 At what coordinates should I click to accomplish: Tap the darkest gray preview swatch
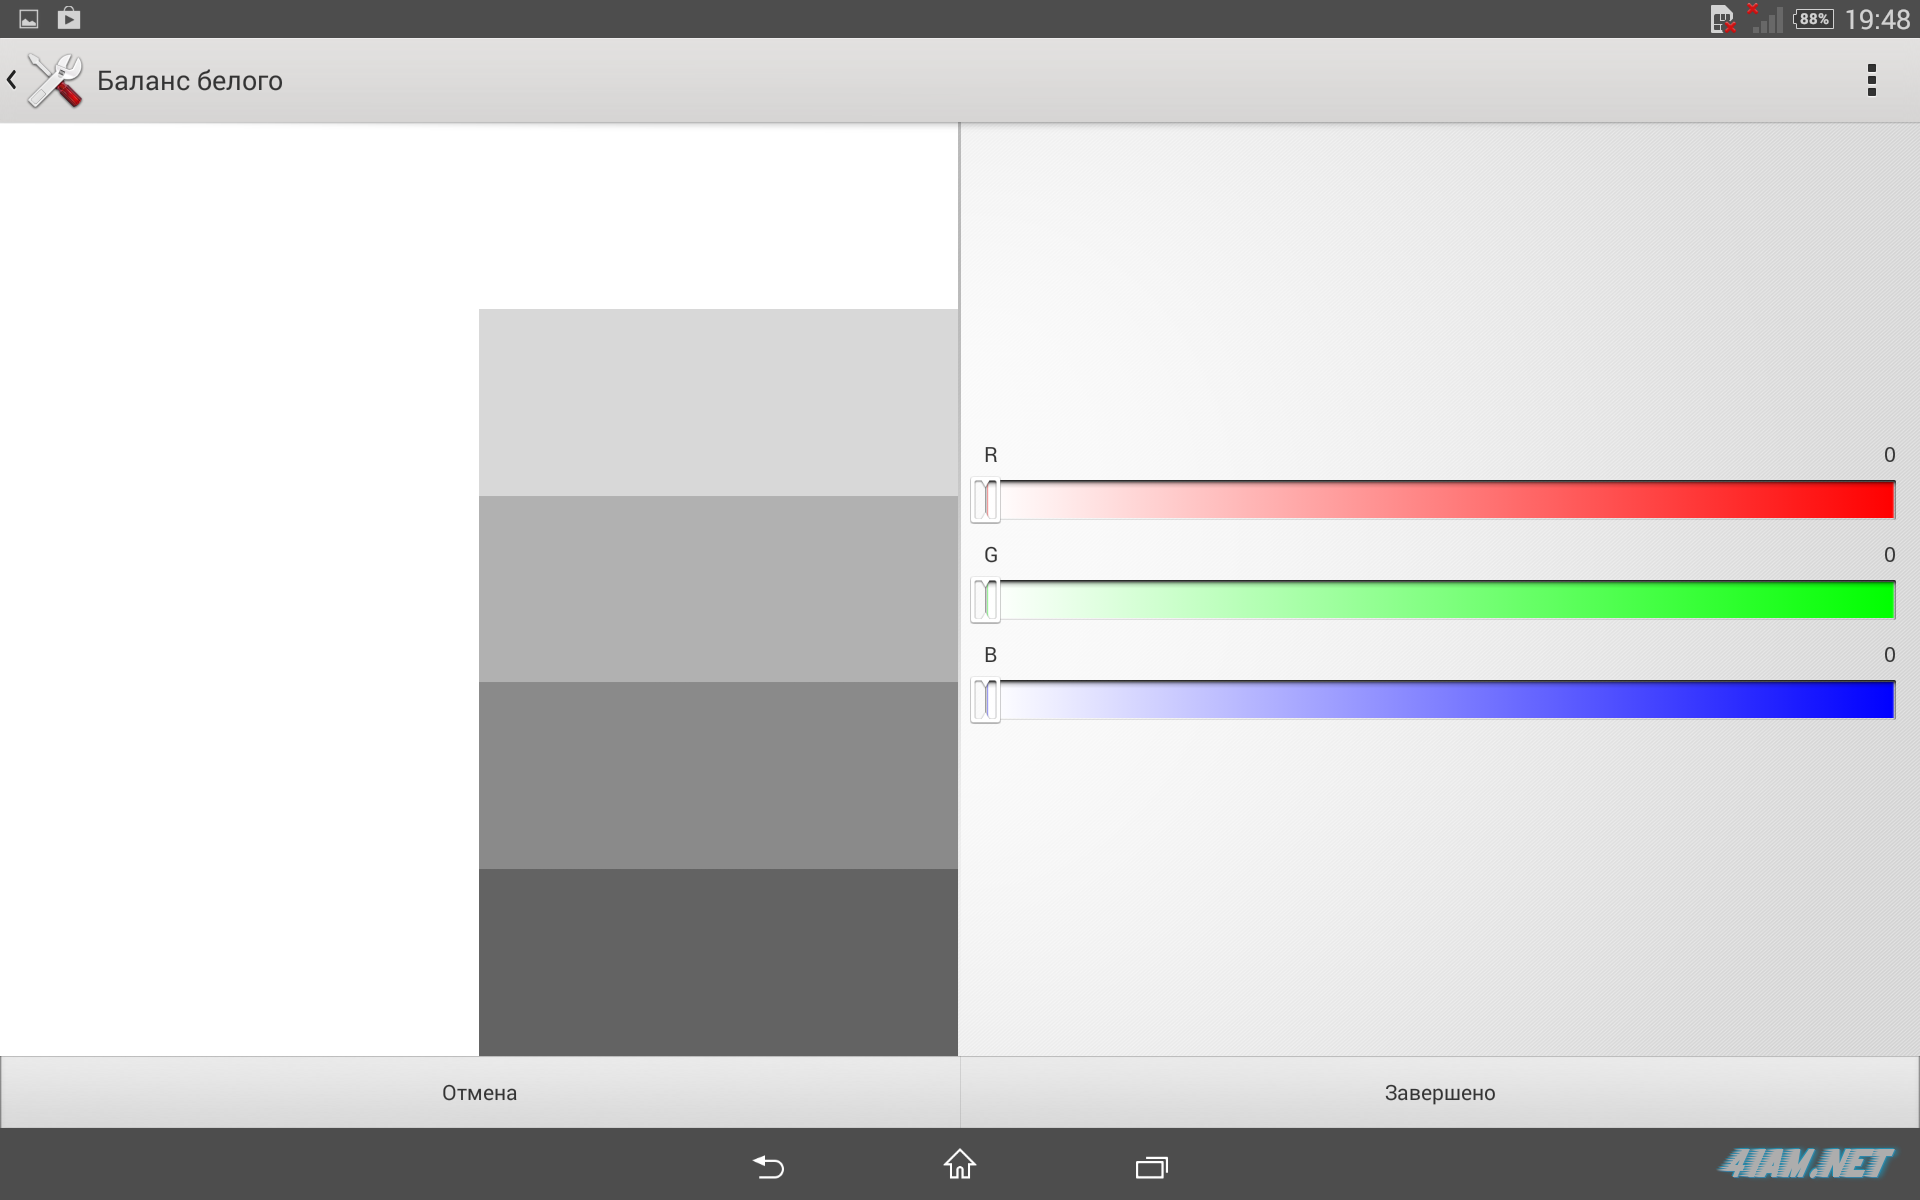718,962
